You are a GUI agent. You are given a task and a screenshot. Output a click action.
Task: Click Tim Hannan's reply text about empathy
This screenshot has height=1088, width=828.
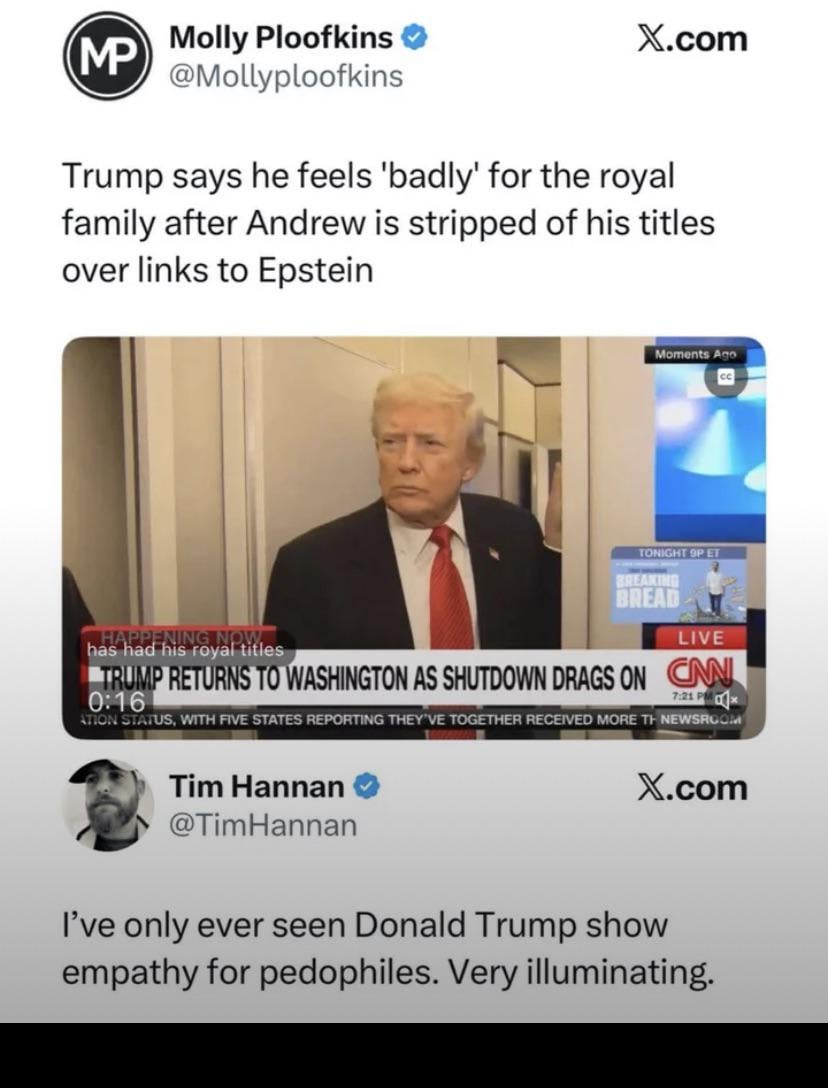(388, 949)
